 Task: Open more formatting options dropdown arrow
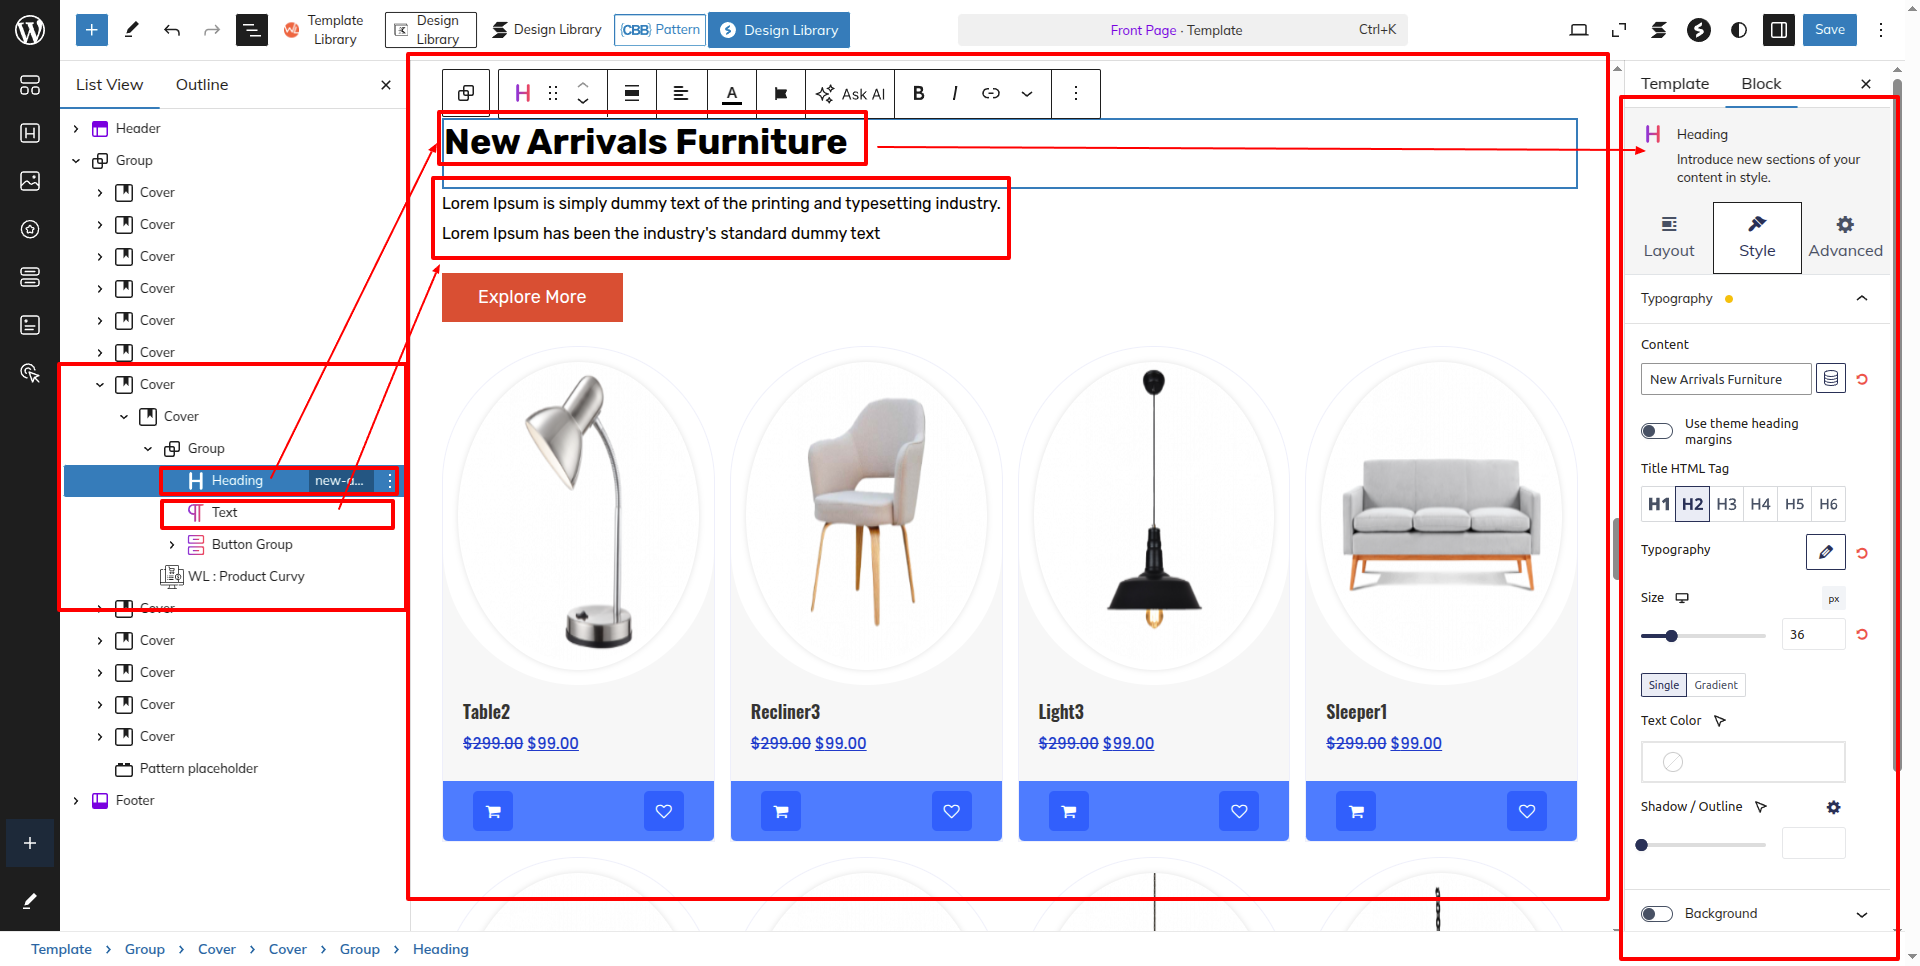(1027, 93)
